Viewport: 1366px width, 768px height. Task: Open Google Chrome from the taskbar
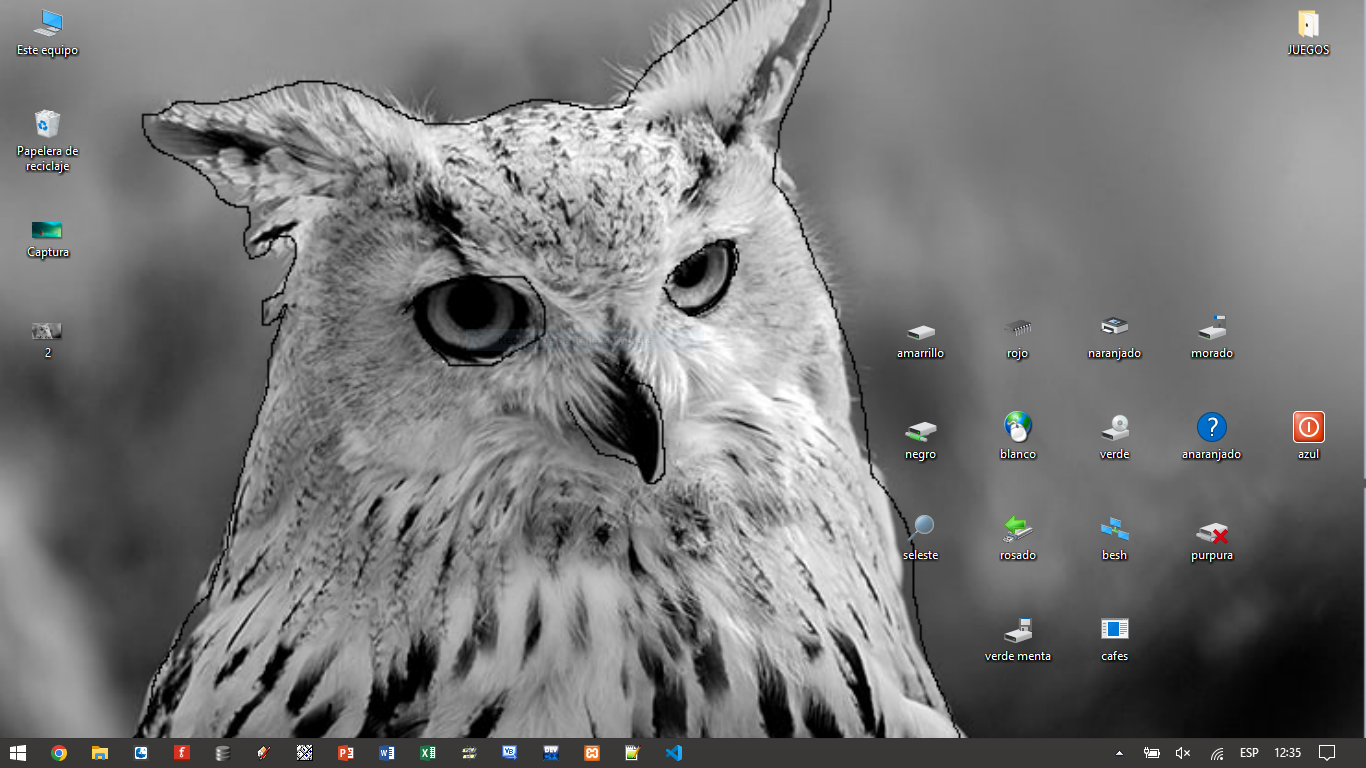[59, 753]
